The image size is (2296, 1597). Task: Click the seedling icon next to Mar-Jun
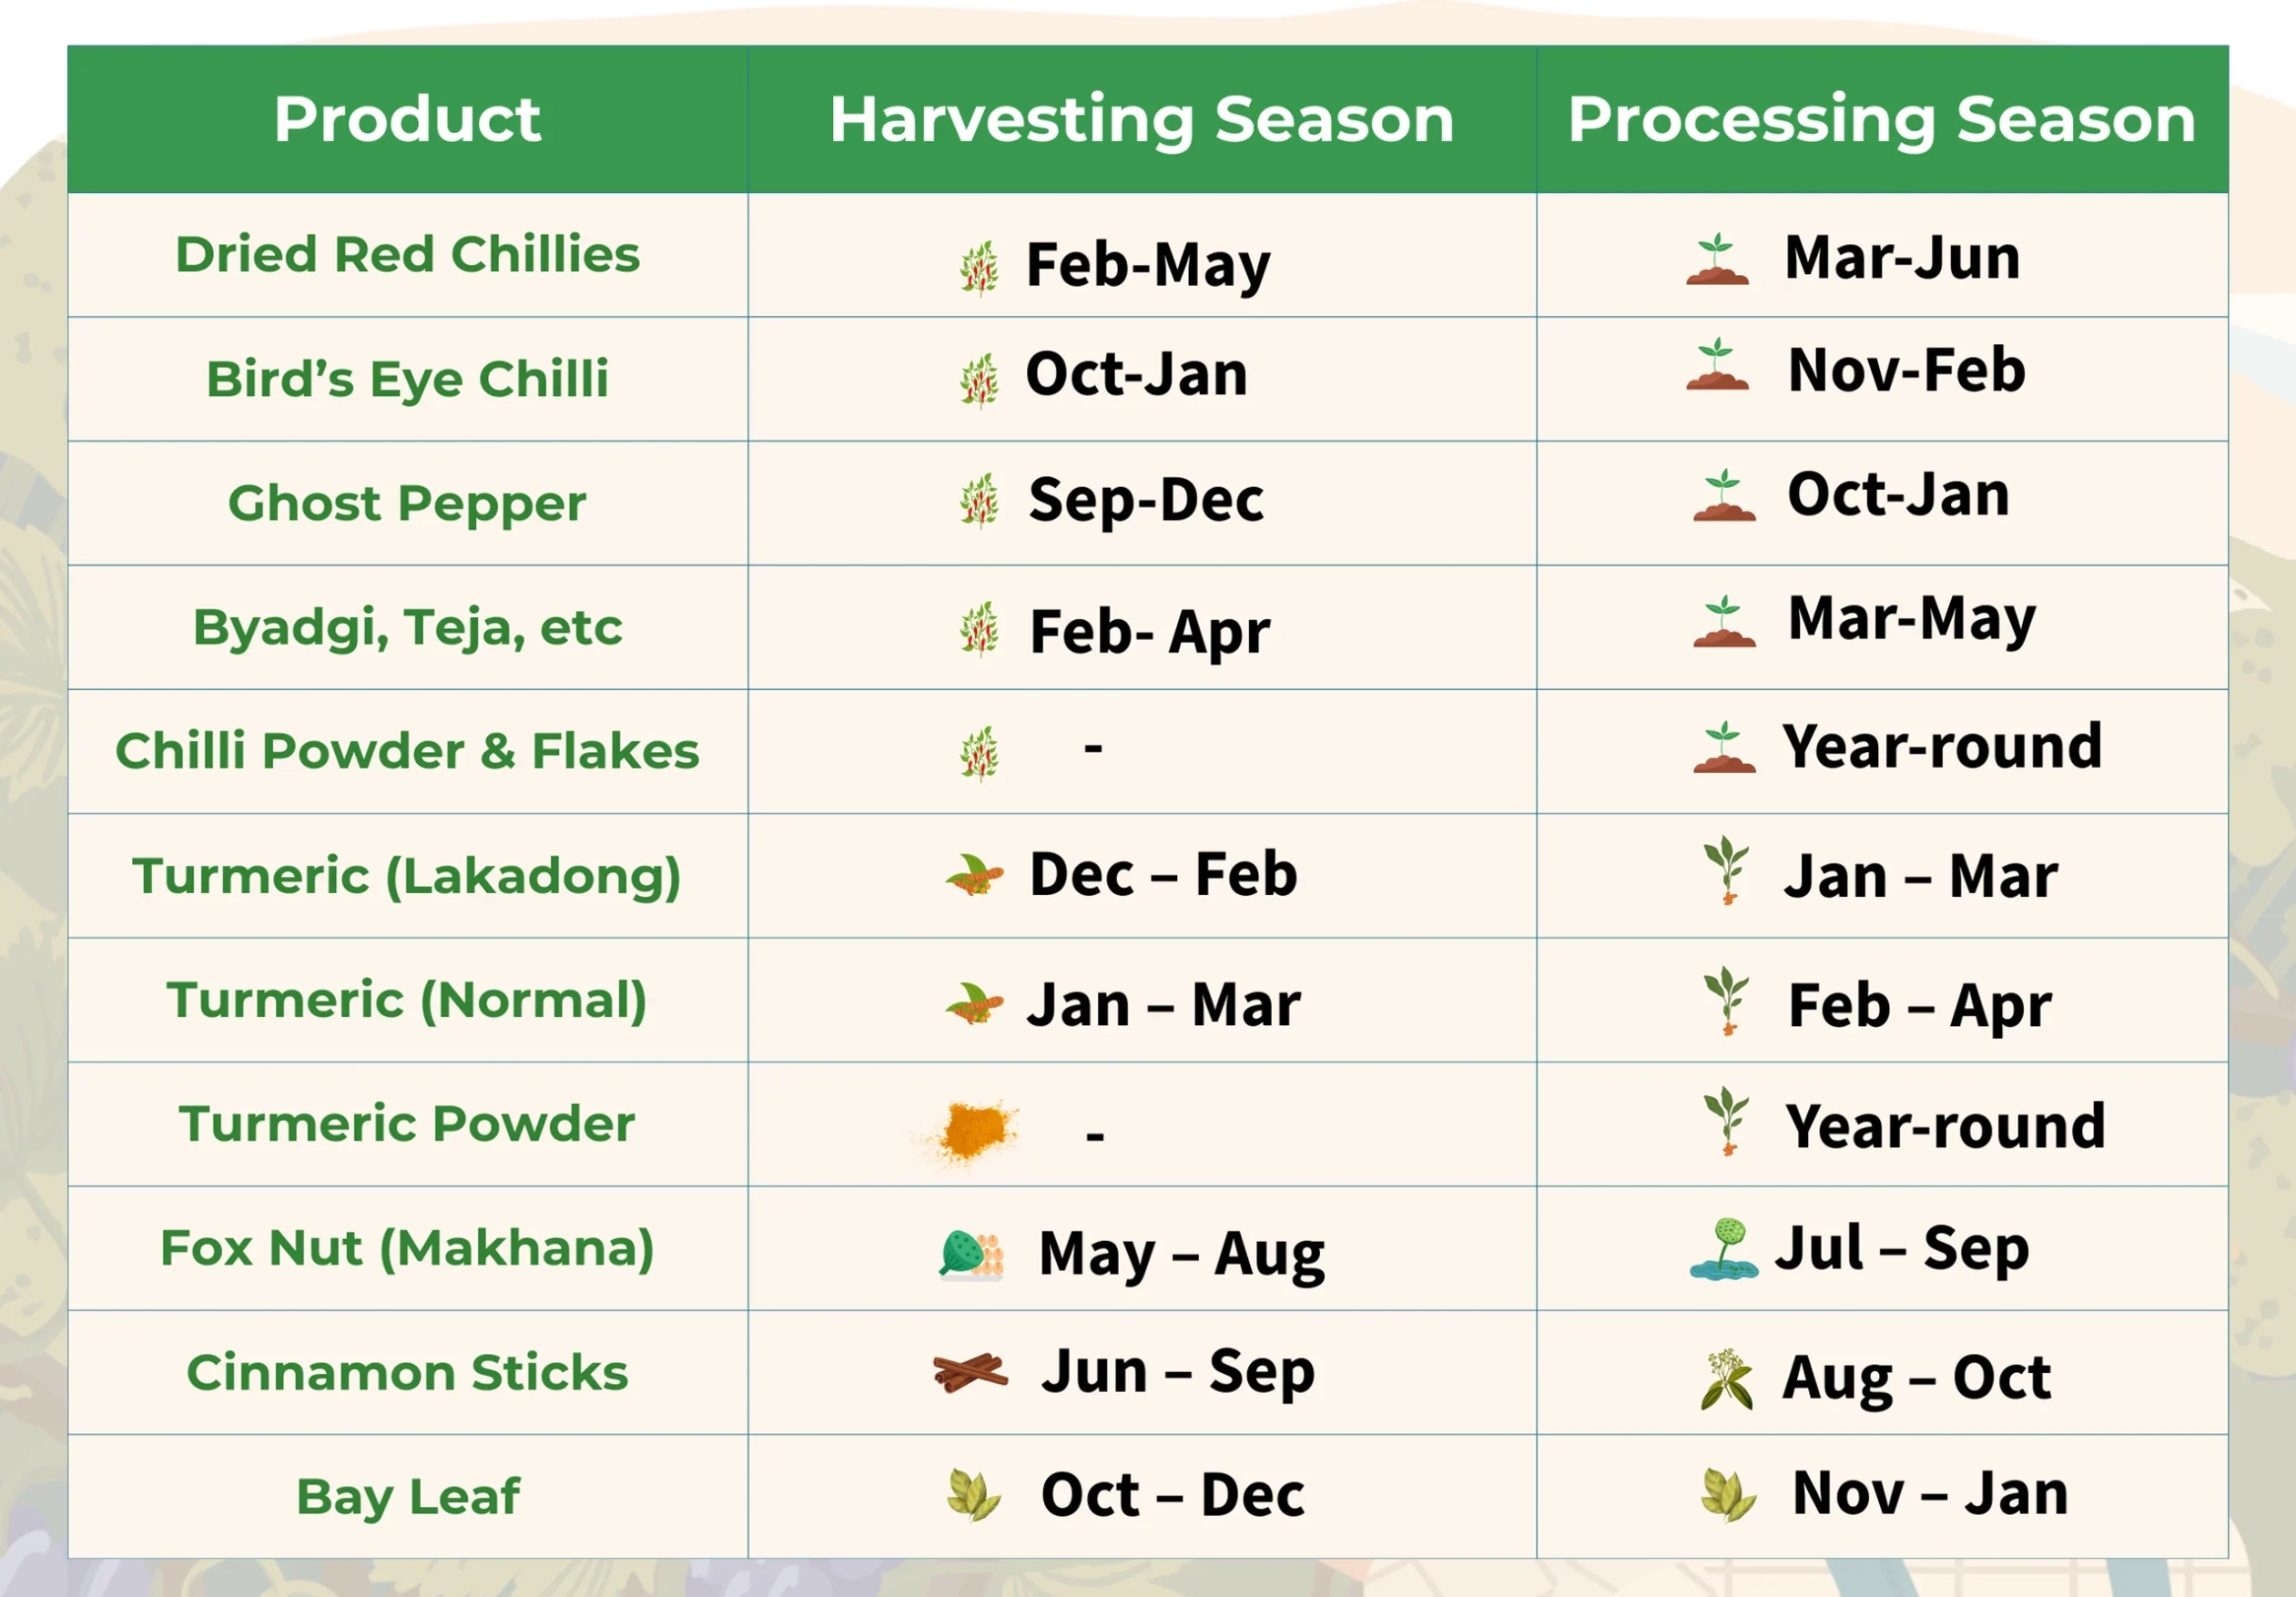[x=1717, y=259]
